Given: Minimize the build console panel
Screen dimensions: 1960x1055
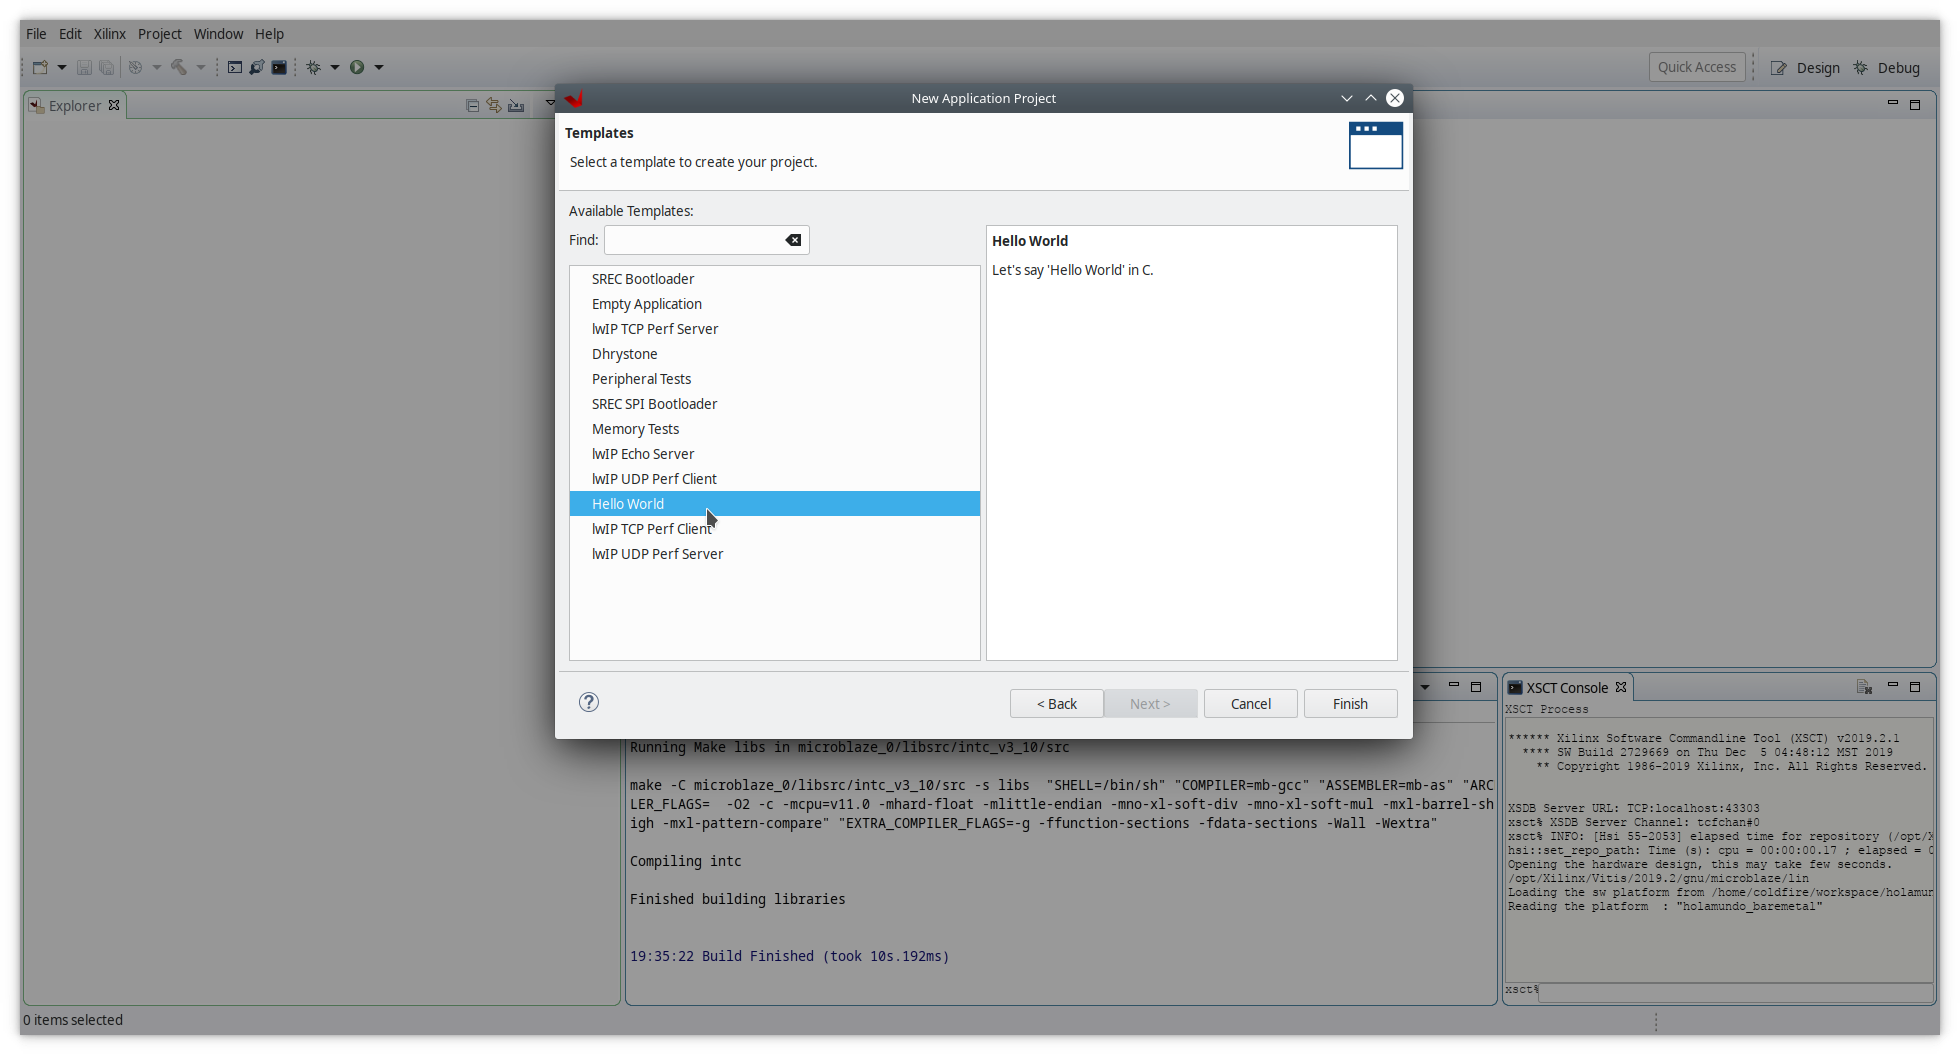Looking at the screenshot, I should (x=1454, y=686).
